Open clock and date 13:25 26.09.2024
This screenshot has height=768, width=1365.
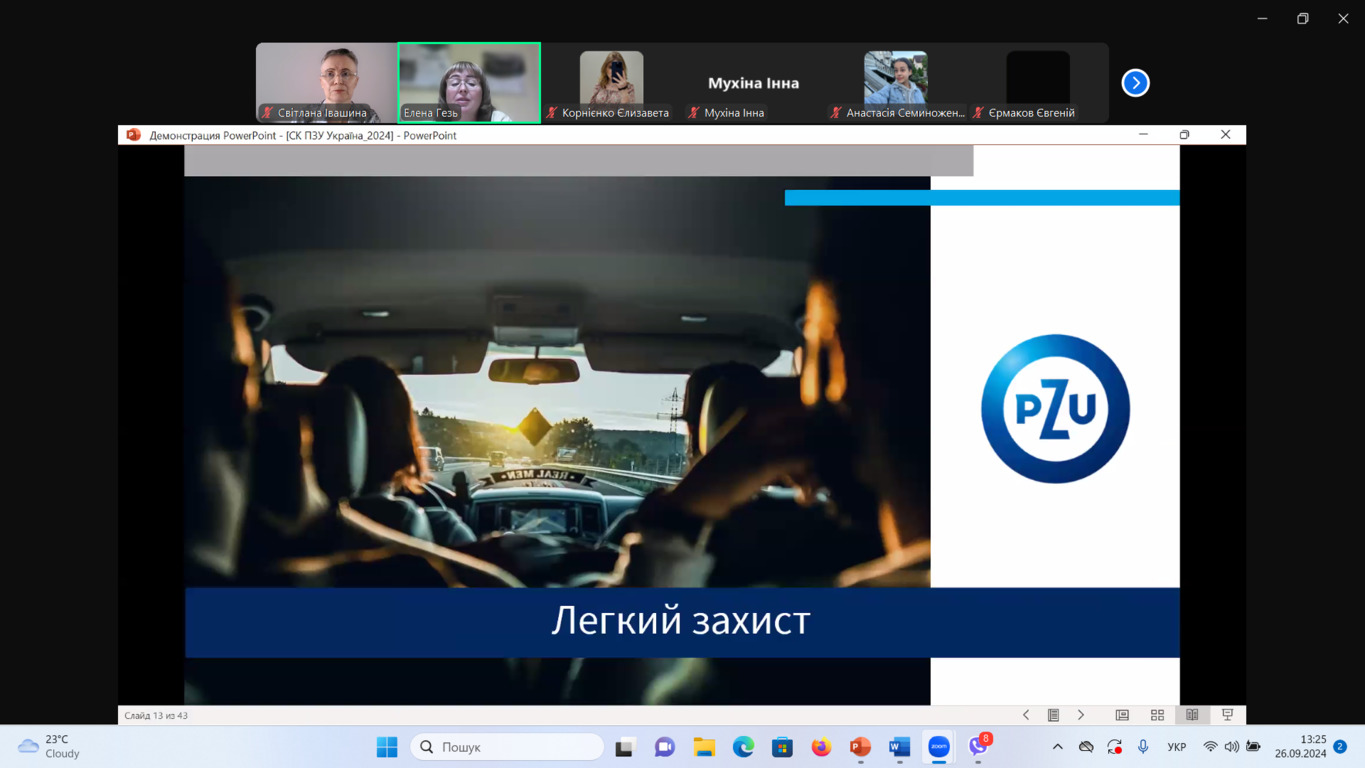(1300, 747)
